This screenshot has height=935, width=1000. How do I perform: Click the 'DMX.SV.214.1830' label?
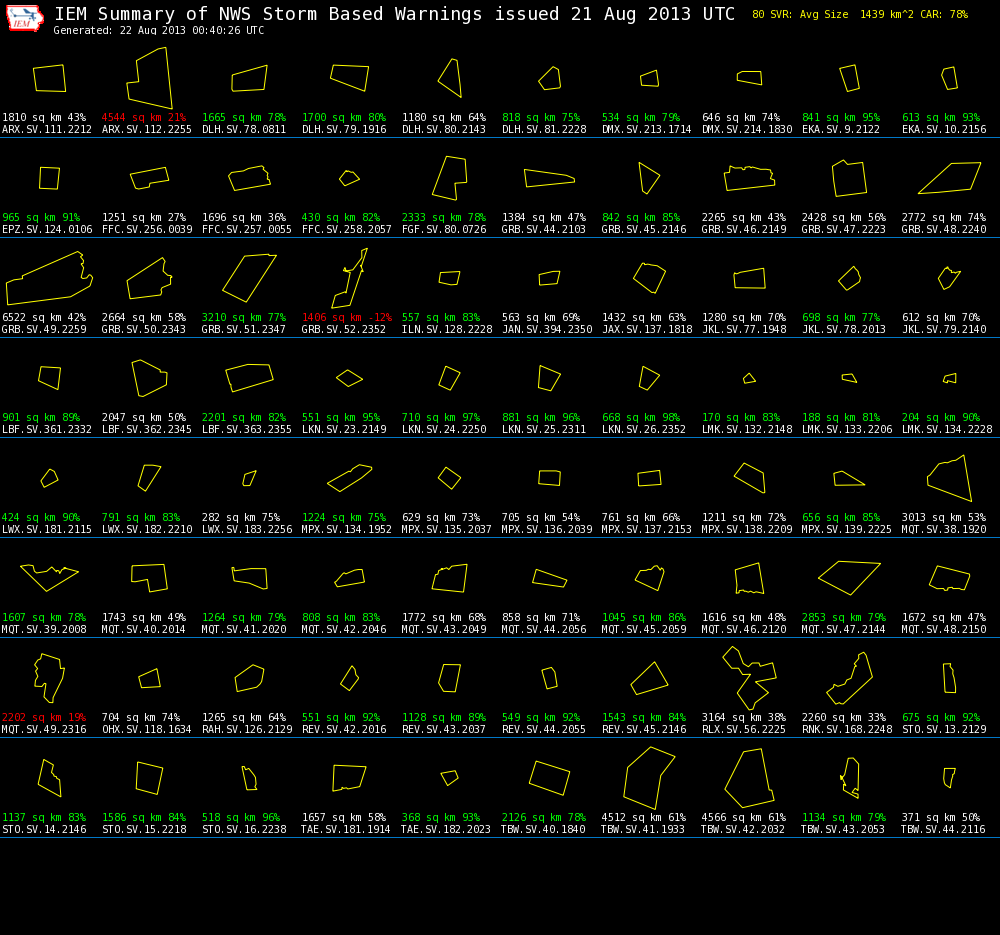[x=747, y=129]
